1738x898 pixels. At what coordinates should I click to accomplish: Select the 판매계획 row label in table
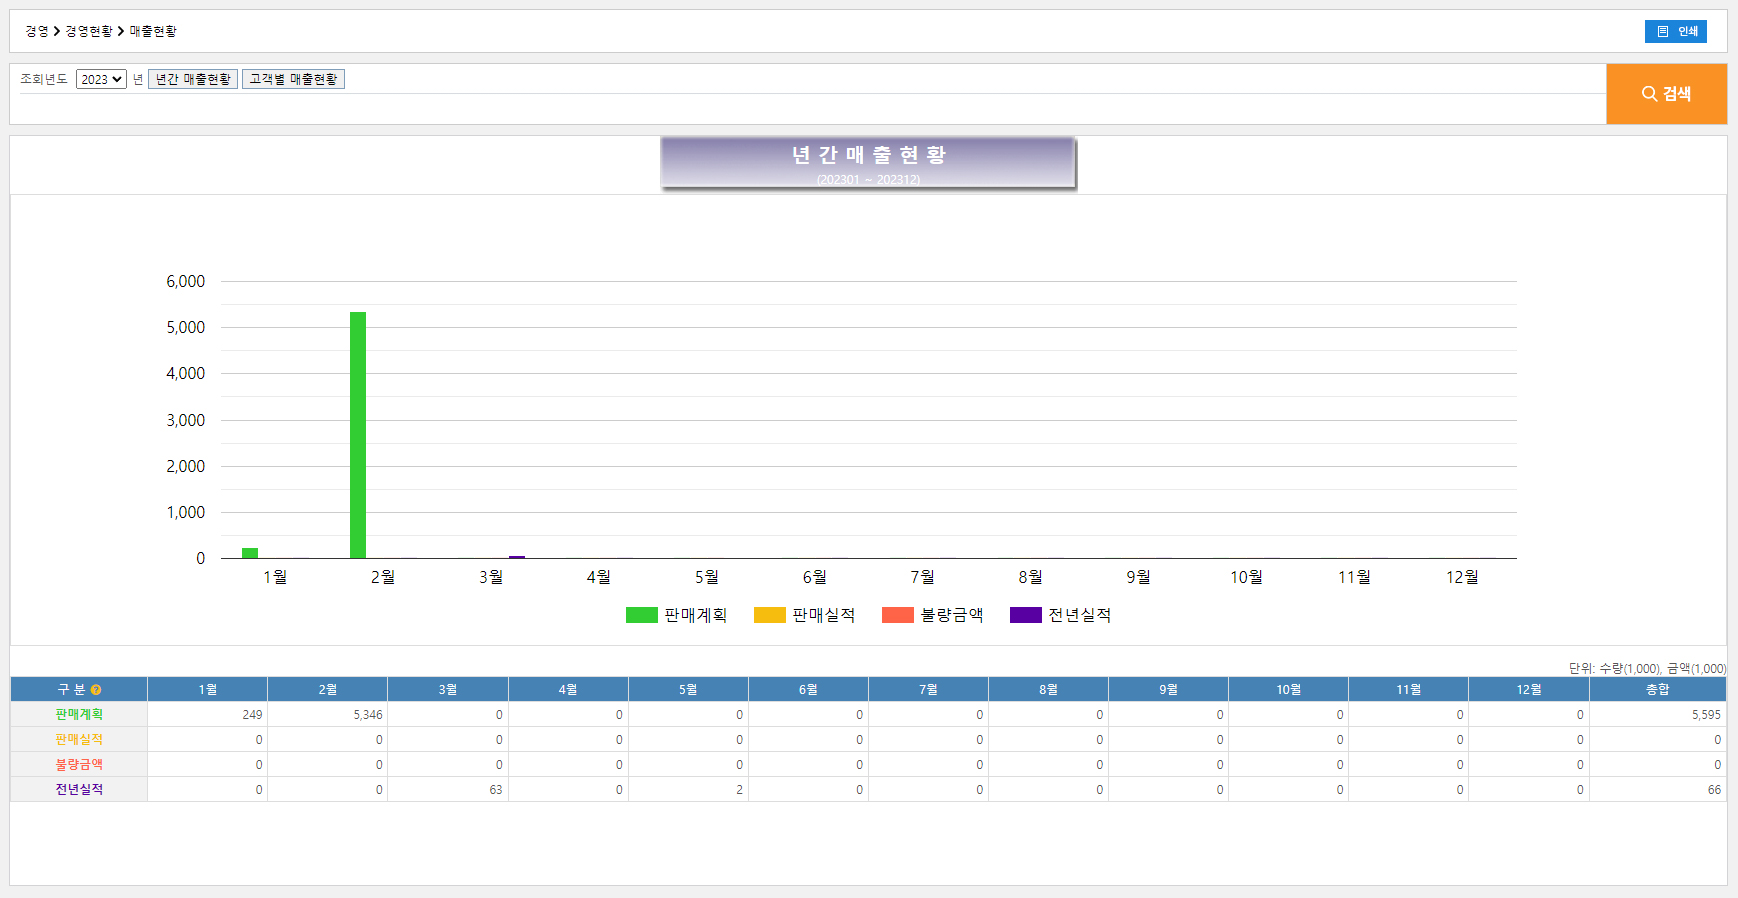coord(79,715)
